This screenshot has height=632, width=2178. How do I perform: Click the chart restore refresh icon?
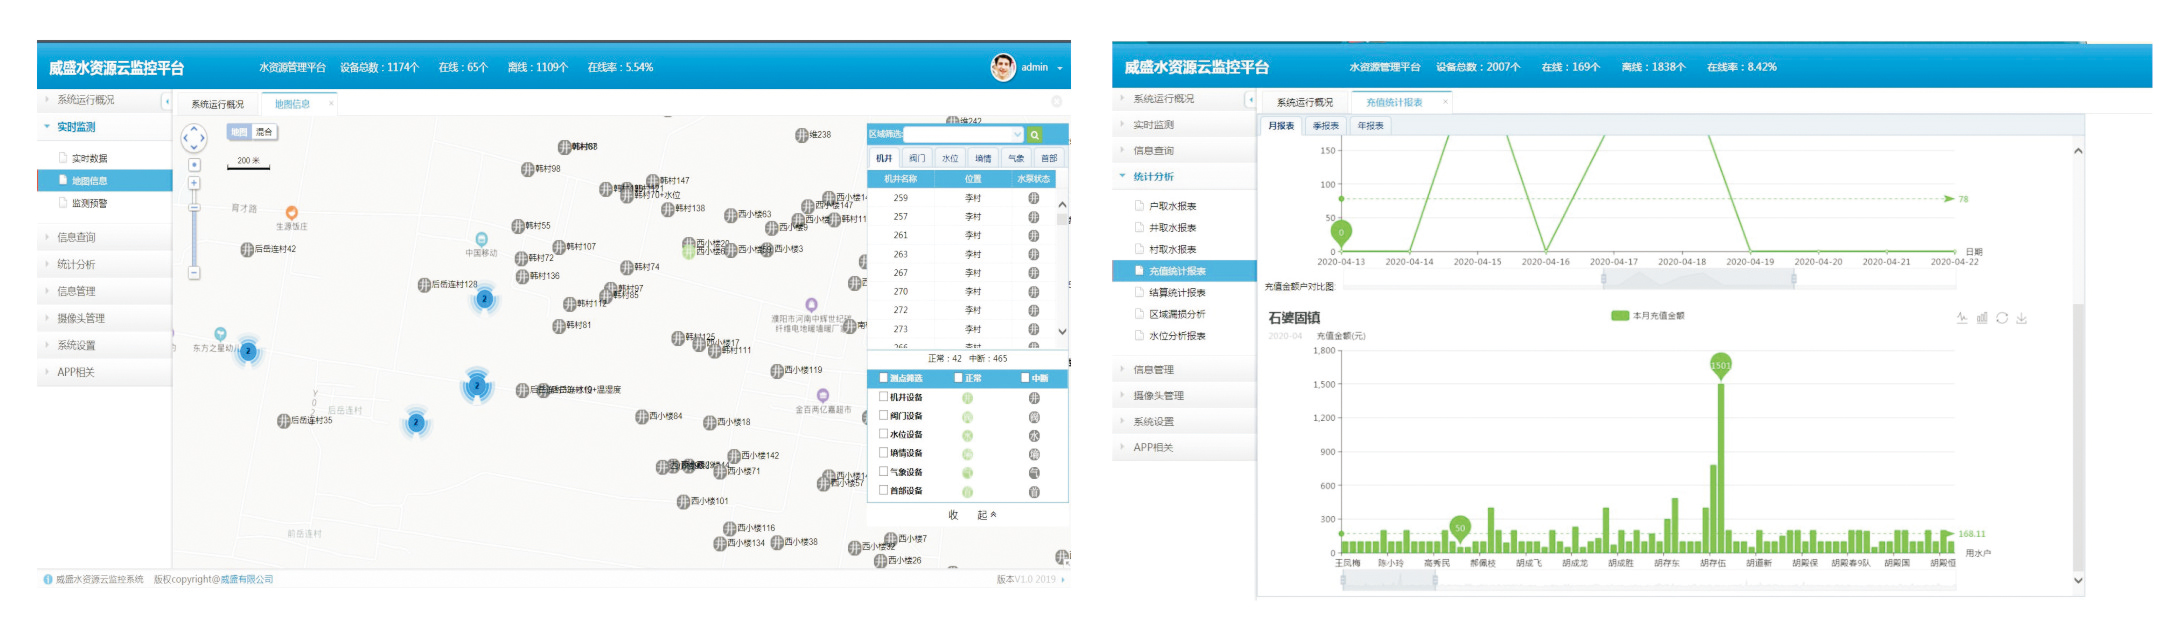click(x=2001, y=318)
